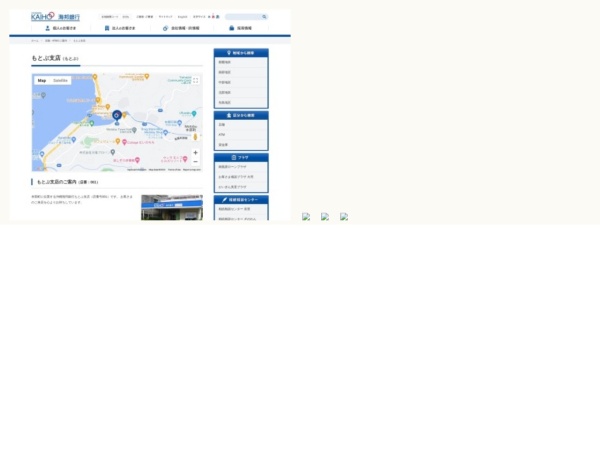Switch the map to Map view
This screenshot has width=600, height=450.
(42, 81)
